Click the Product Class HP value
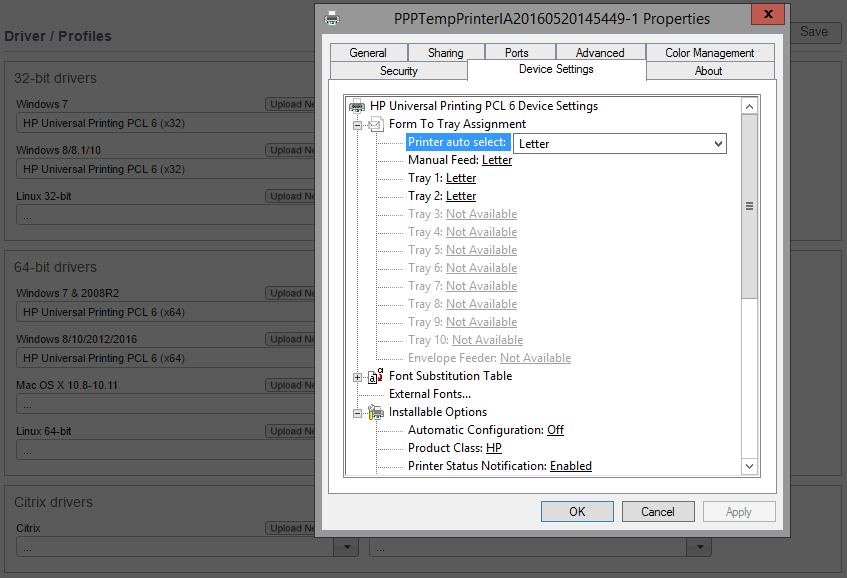 tap(494, 448)
